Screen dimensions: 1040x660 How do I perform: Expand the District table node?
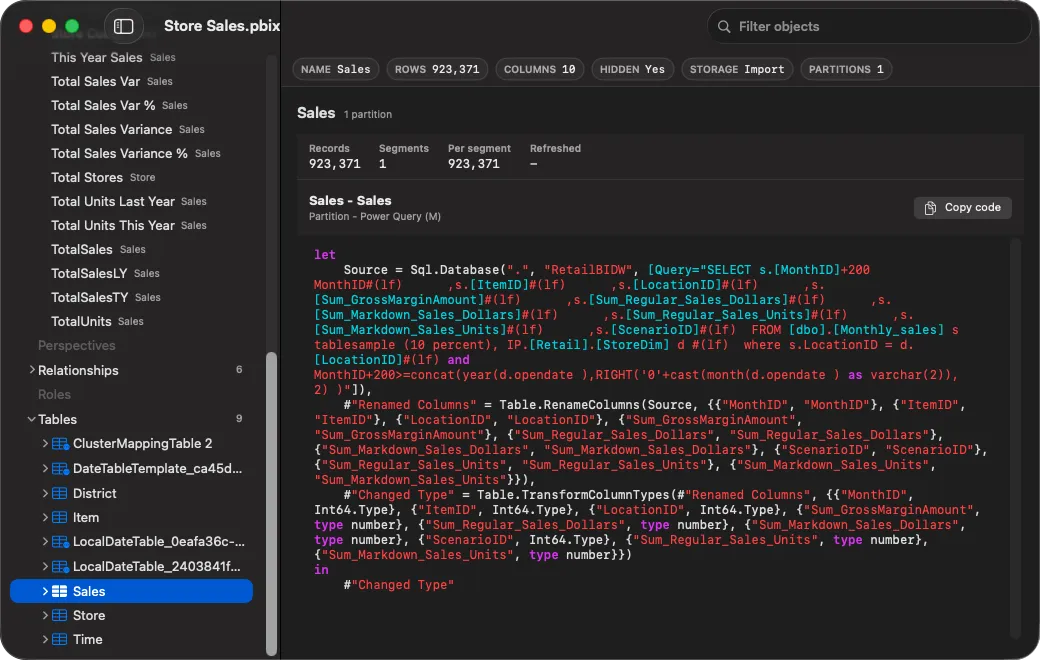pyautogui.click(x=45, y=493)
